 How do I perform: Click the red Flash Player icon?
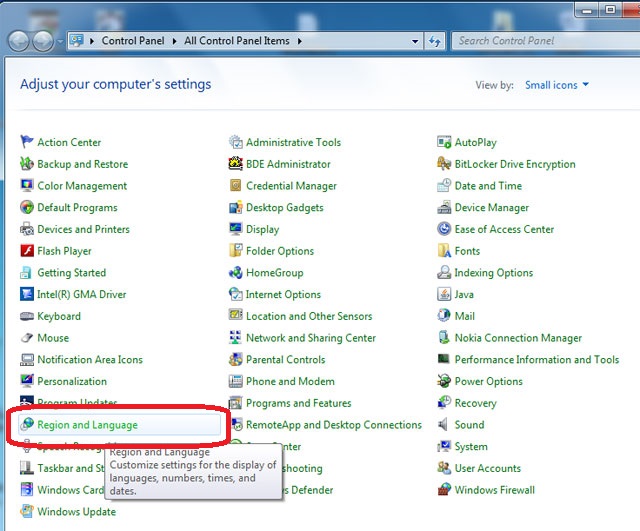pyautogui.click(x=27, y=250)
